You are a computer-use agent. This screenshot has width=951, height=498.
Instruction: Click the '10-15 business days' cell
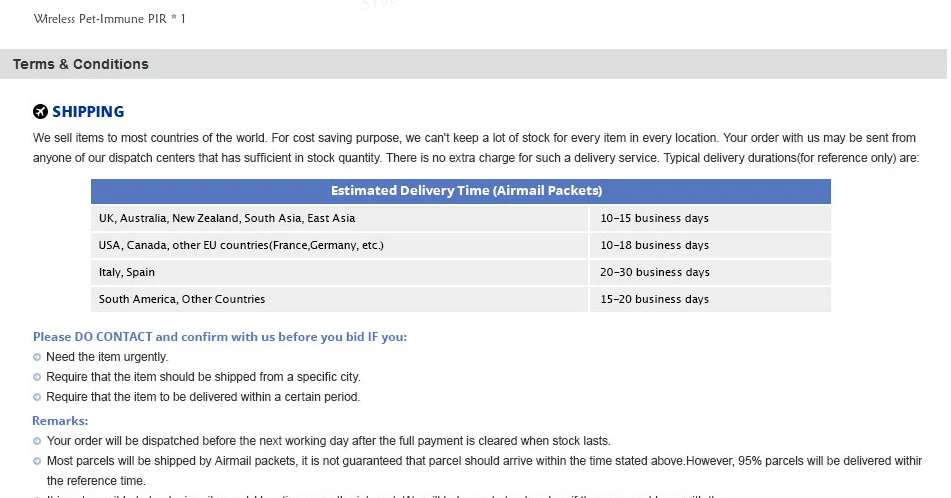(710, 218)
